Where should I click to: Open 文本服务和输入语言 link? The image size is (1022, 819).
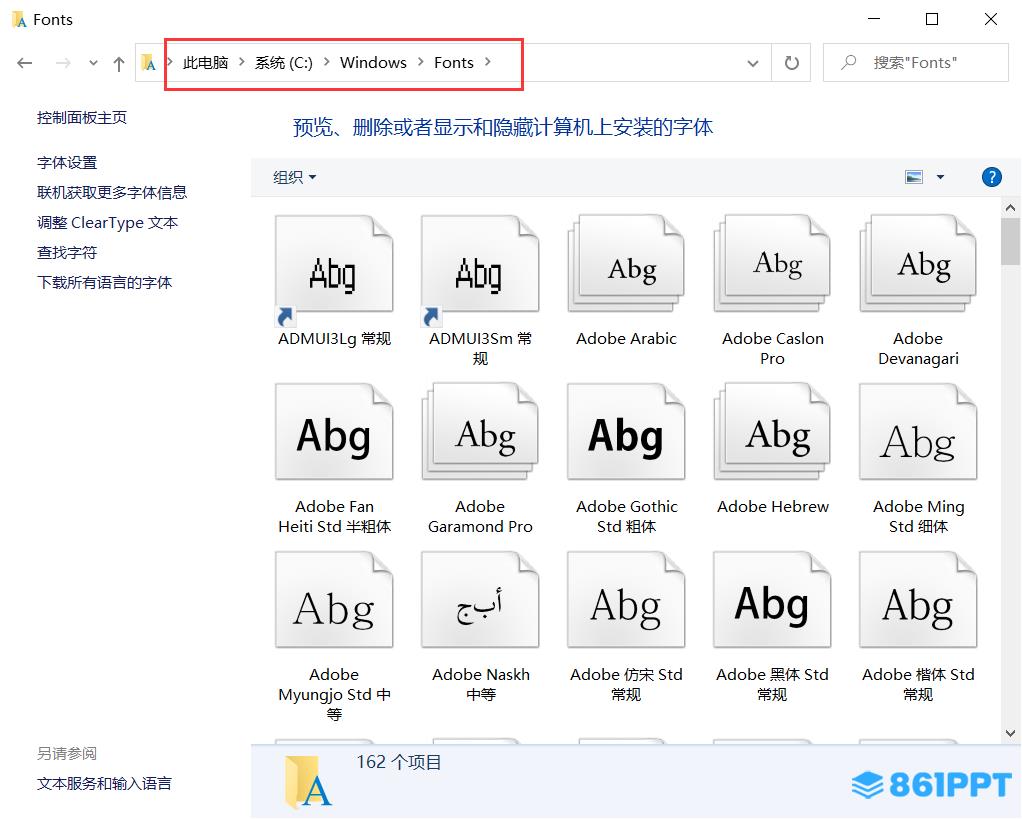[x=104, y=784]
